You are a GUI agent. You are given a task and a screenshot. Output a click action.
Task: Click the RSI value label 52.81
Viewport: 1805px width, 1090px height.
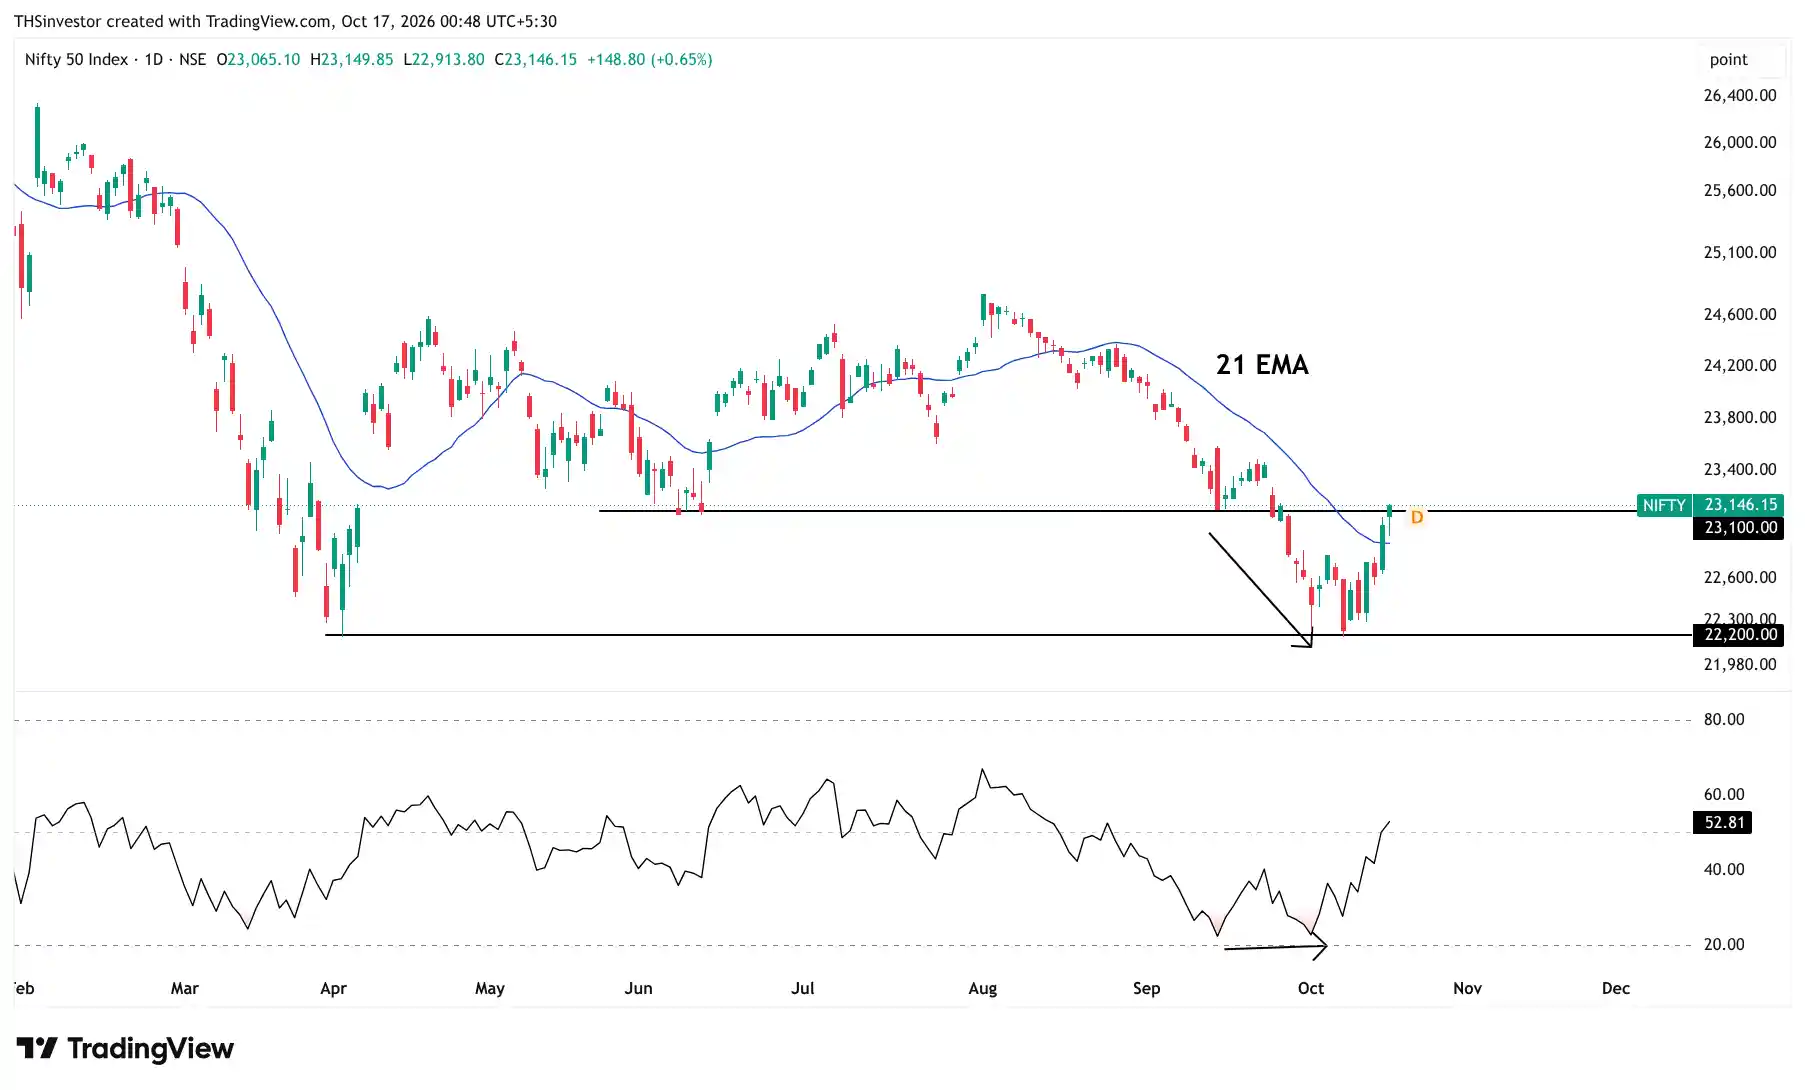1723,823
